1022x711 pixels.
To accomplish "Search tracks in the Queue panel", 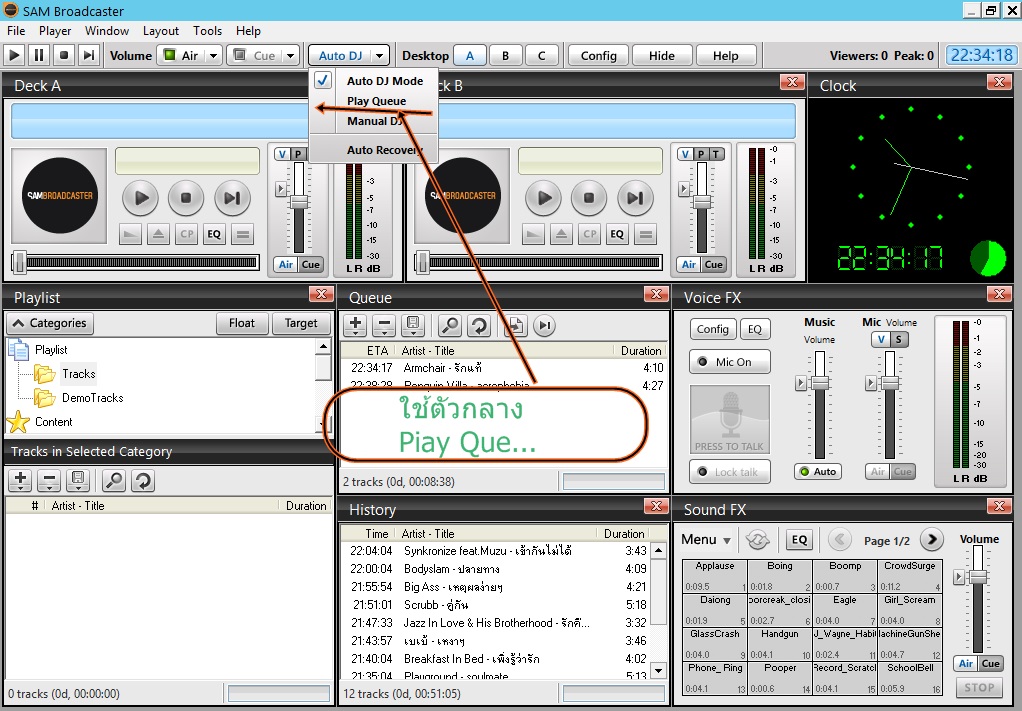I will click(450, 325).
